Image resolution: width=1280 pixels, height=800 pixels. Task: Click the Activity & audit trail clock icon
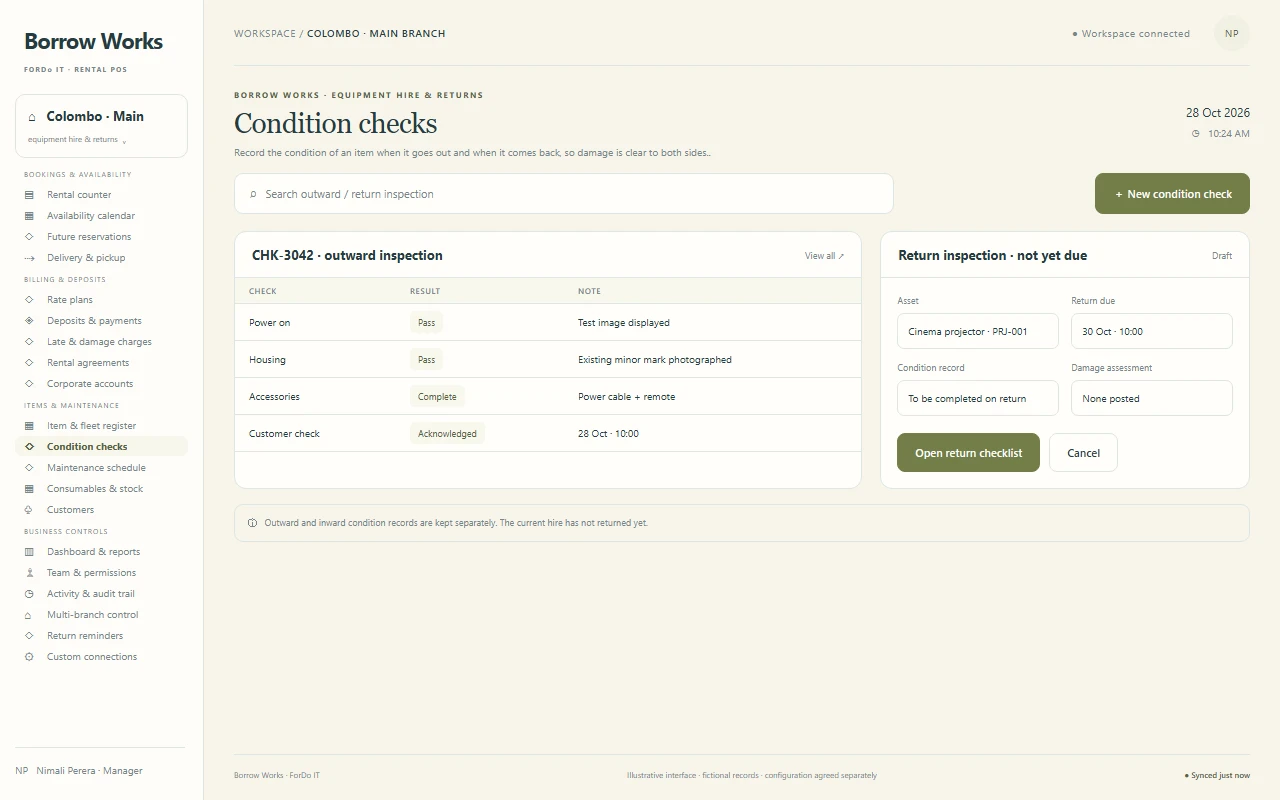pos(29,594)
